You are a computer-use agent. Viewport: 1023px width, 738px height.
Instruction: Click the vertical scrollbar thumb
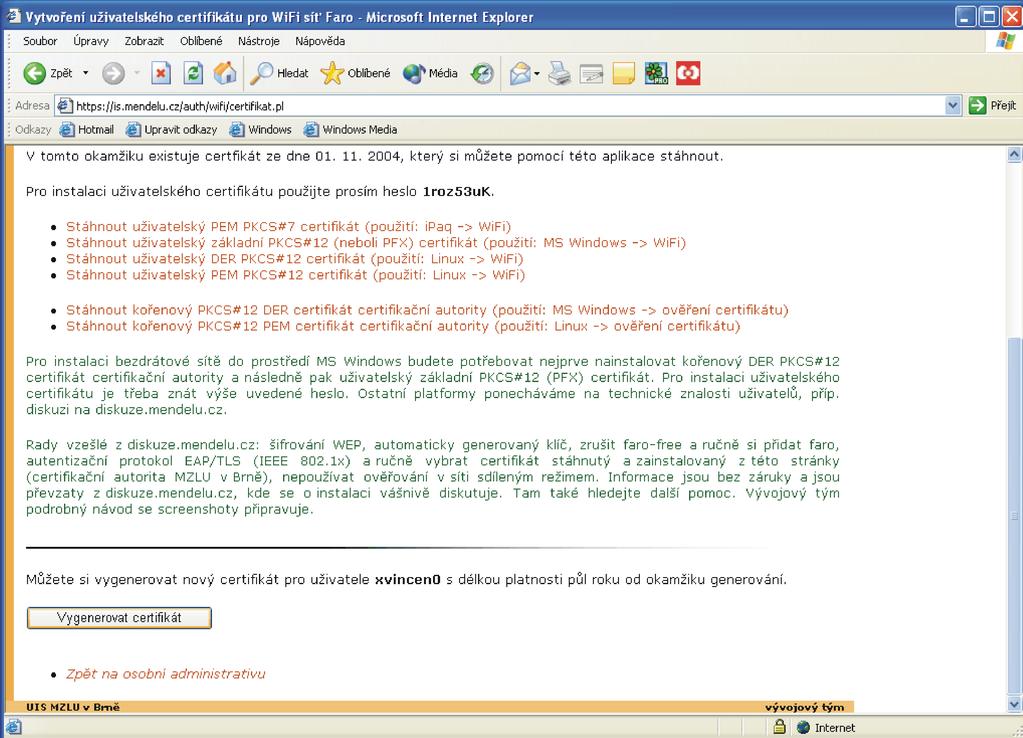(x=1014, y=515)
